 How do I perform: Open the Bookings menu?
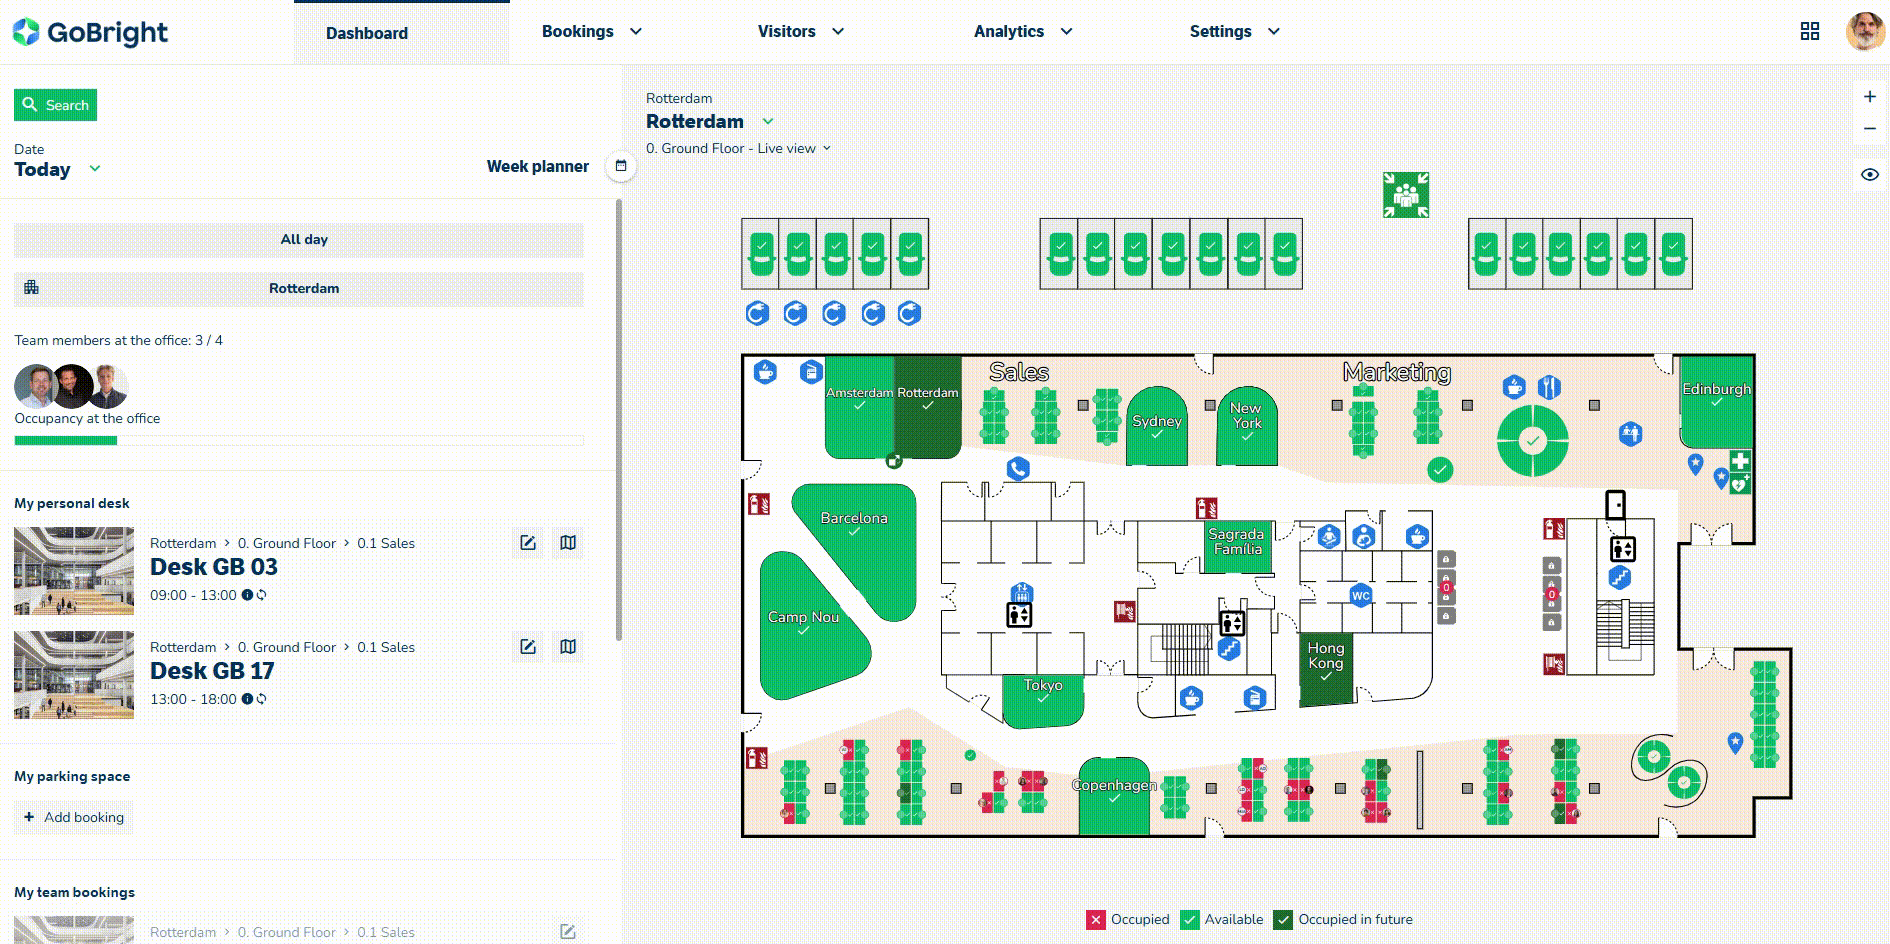click(x=590, y=31)
